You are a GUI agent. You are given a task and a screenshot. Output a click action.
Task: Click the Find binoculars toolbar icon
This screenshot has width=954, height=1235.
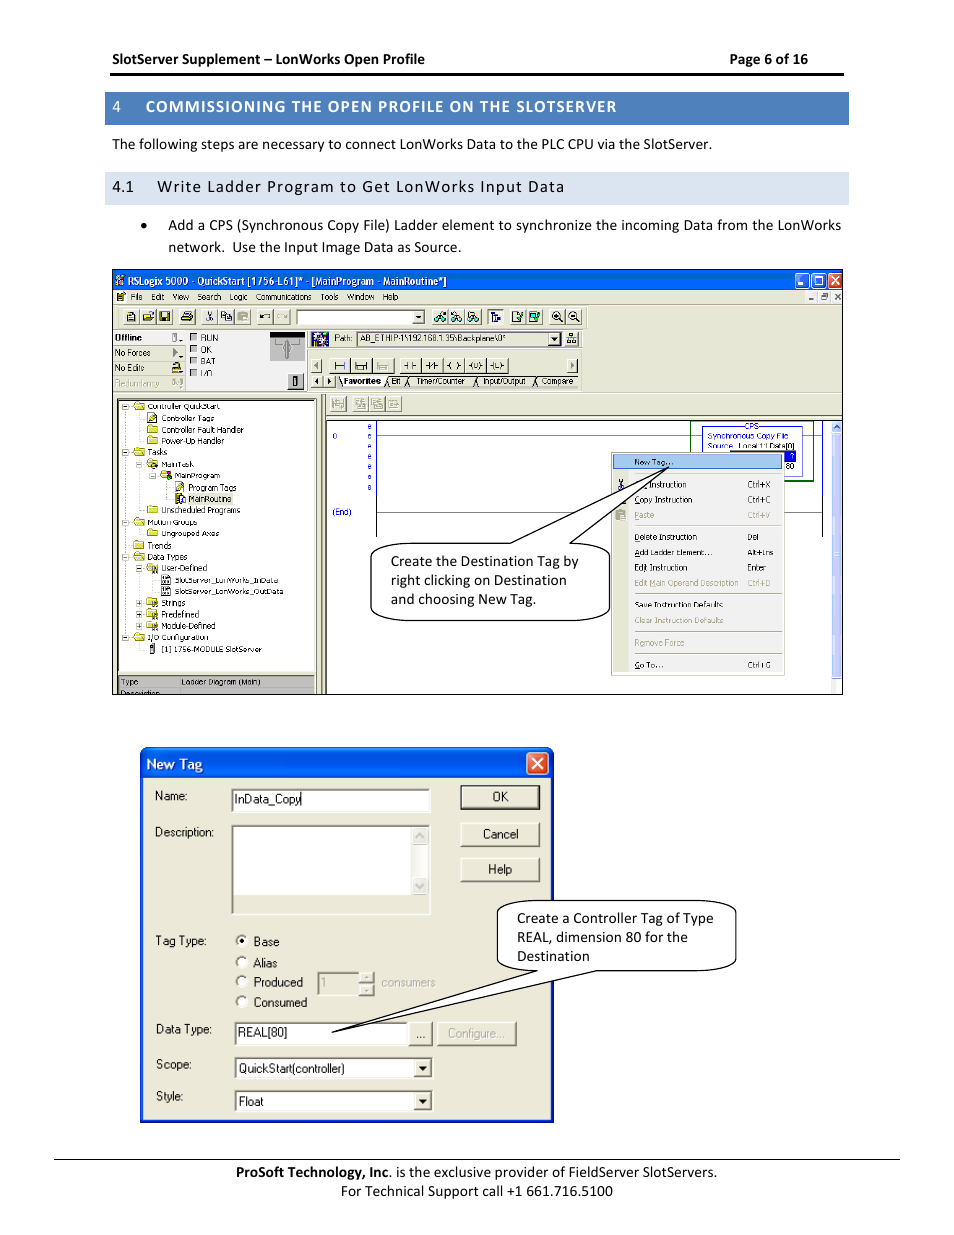click(439, 317)
